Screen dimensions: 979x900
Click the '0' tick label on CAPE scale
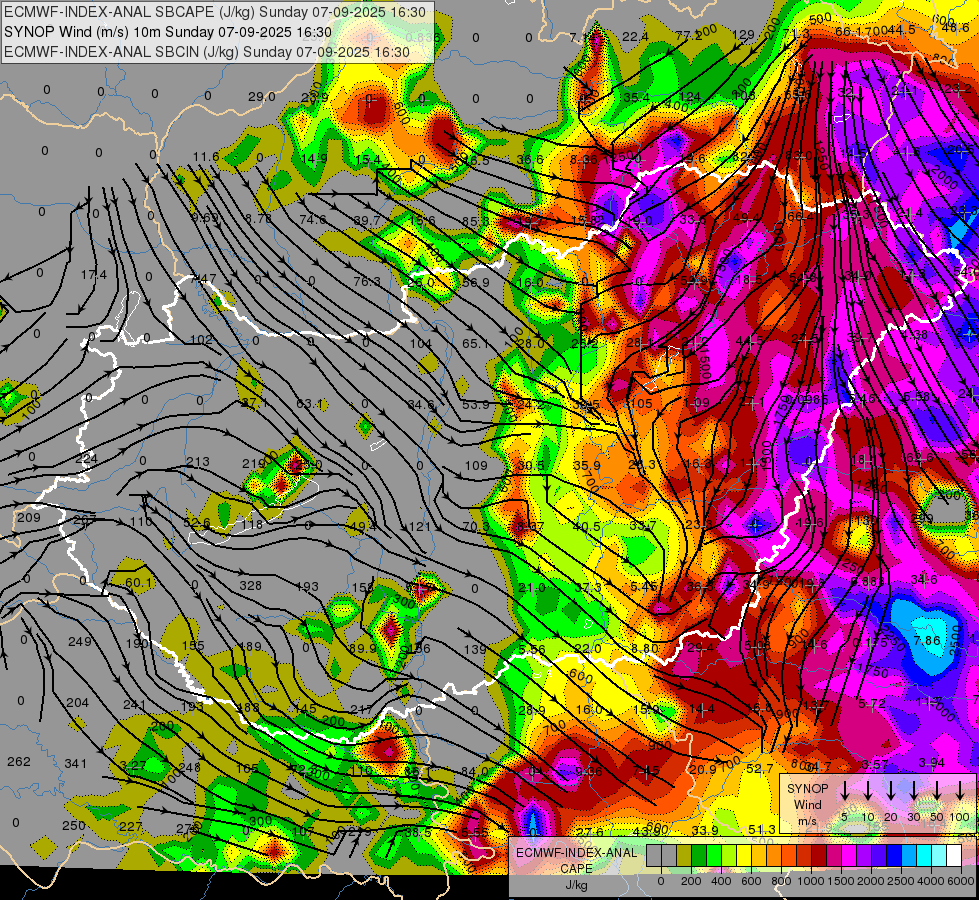point(661,881)
